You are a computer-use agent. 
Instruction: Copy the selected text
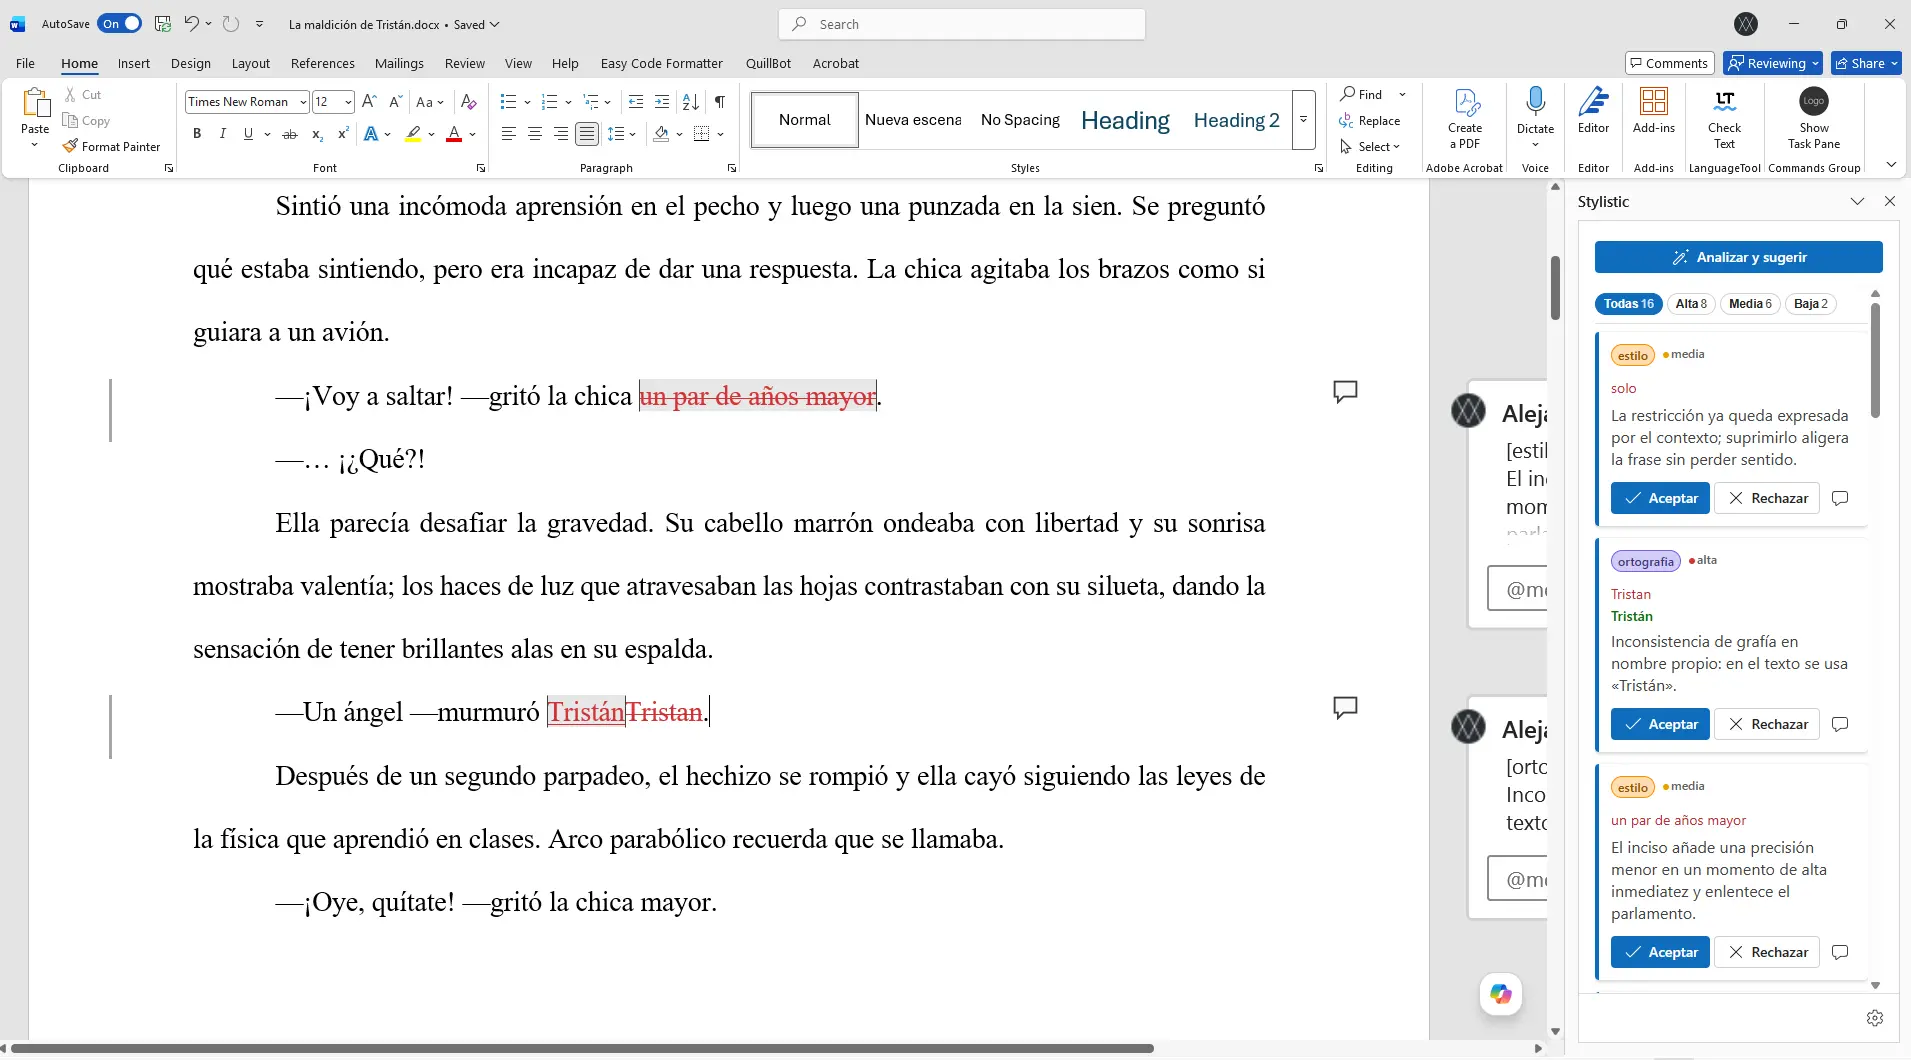pos(86,120)
